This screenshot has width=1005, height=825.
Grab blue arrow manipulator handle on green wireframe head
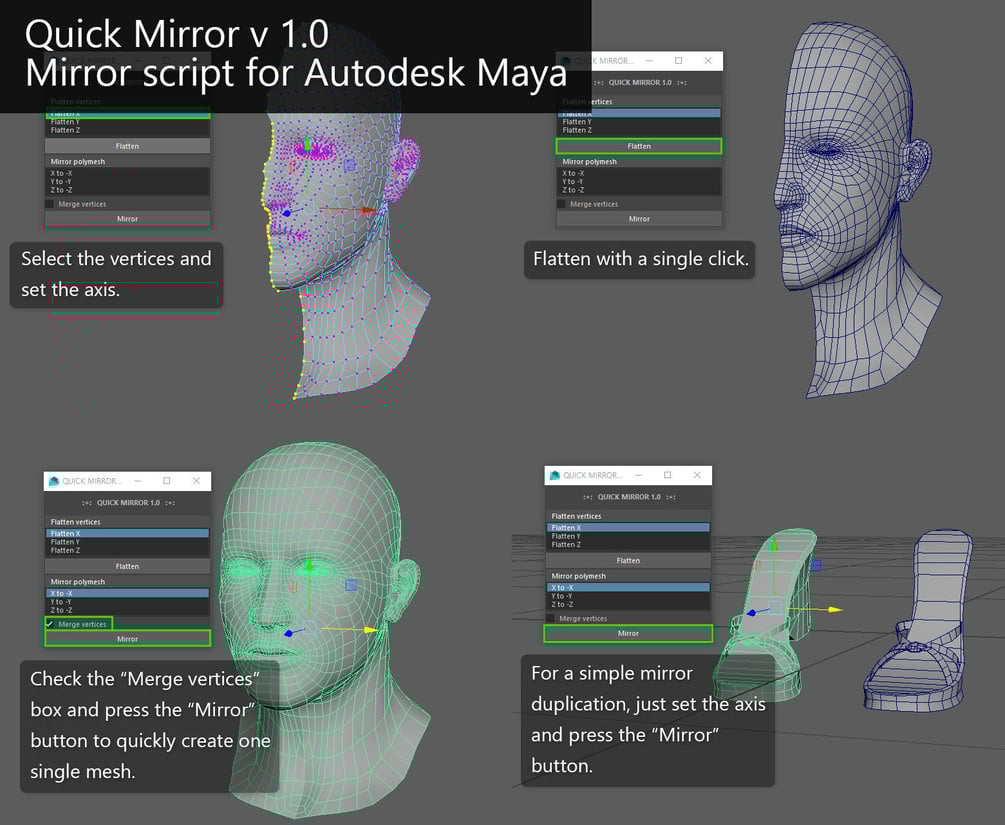[289, 633]
